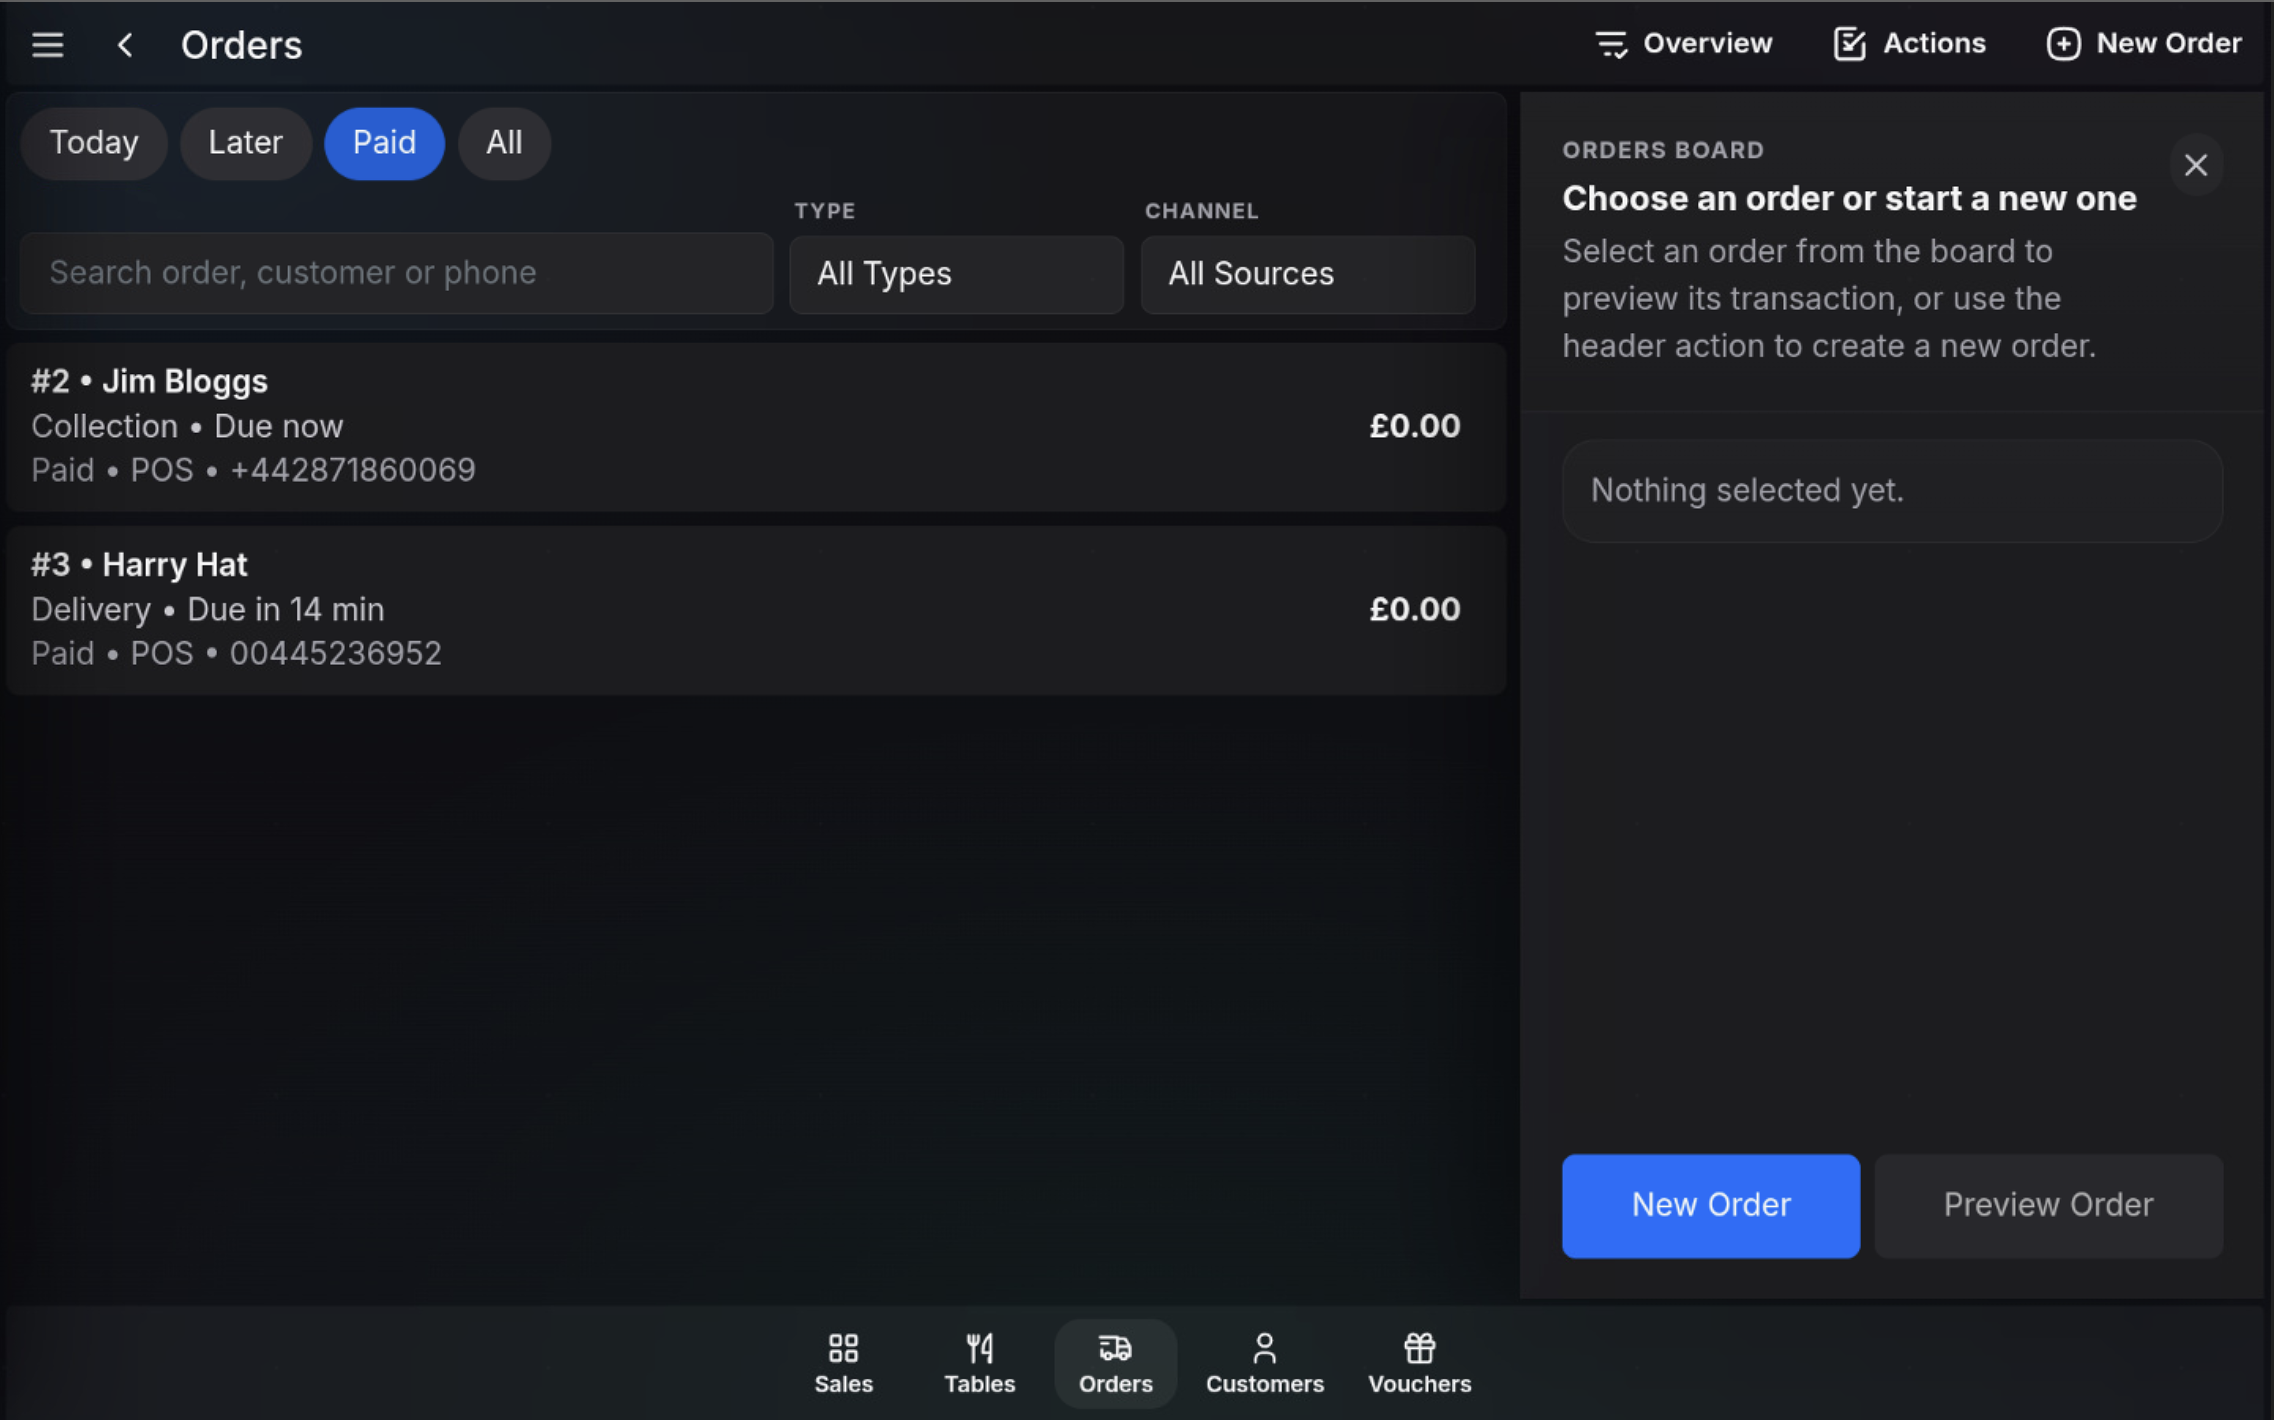This screenshot has width=2274, height=1420.
Task: Click 'Collection • Due now' text
Action: (187, 427)
